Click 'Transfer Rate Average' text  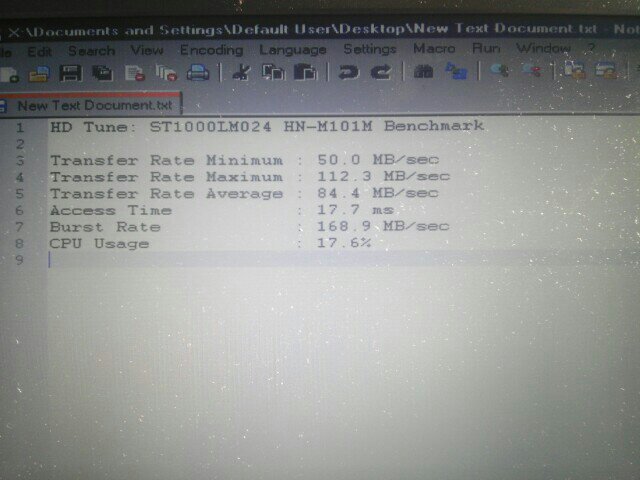167,193
